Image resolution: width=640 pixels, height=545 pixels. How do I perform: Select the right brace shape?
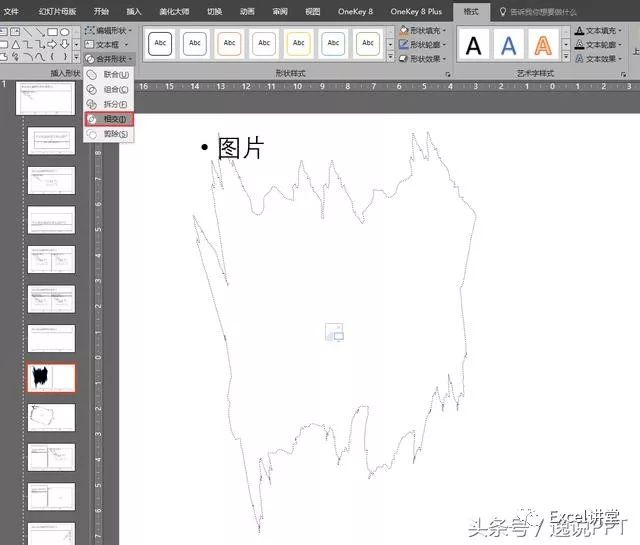(x=64, y=57)
